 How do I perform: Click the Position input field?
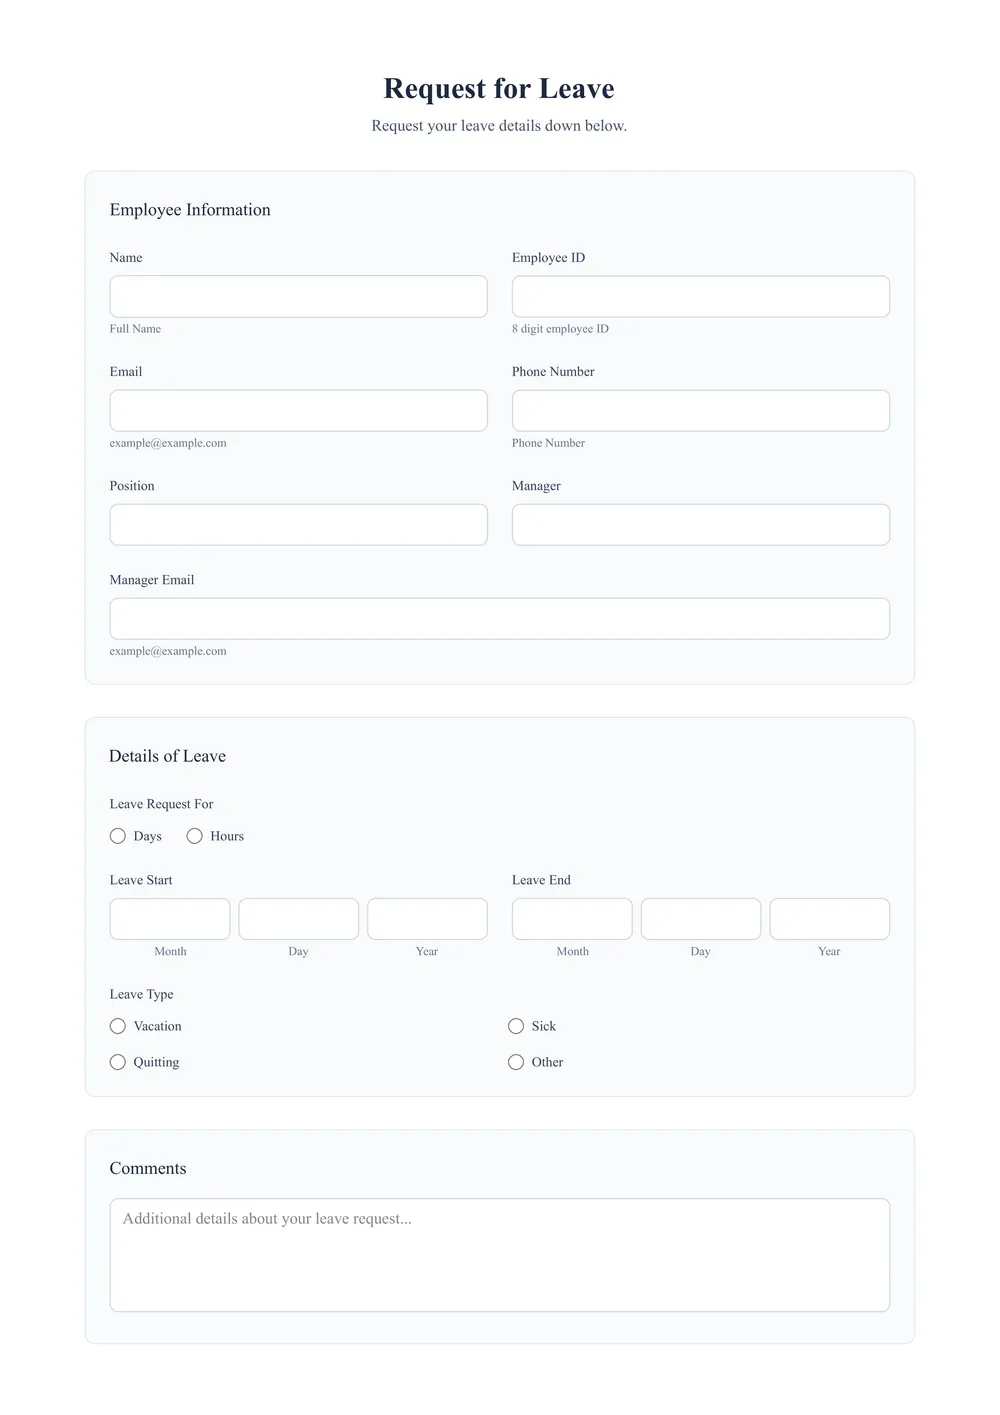pyautogui.click(x=298, y=524)
